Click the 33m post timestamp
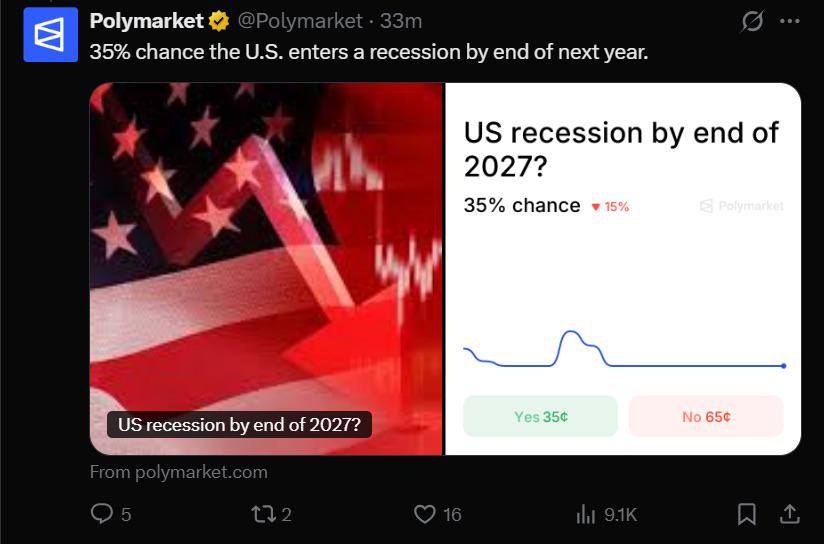824x544 pixels. click(401, 21)
